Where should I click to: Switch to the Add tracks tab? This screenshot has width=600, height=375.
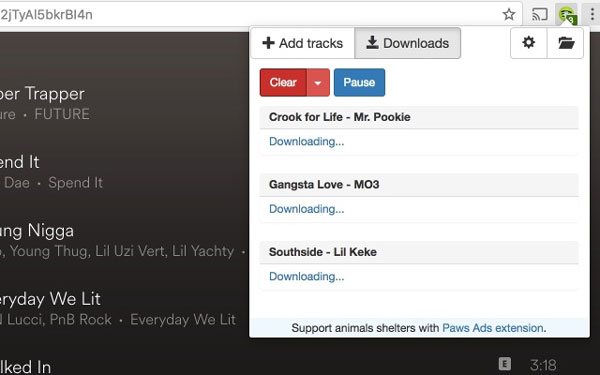pos(303,43)
